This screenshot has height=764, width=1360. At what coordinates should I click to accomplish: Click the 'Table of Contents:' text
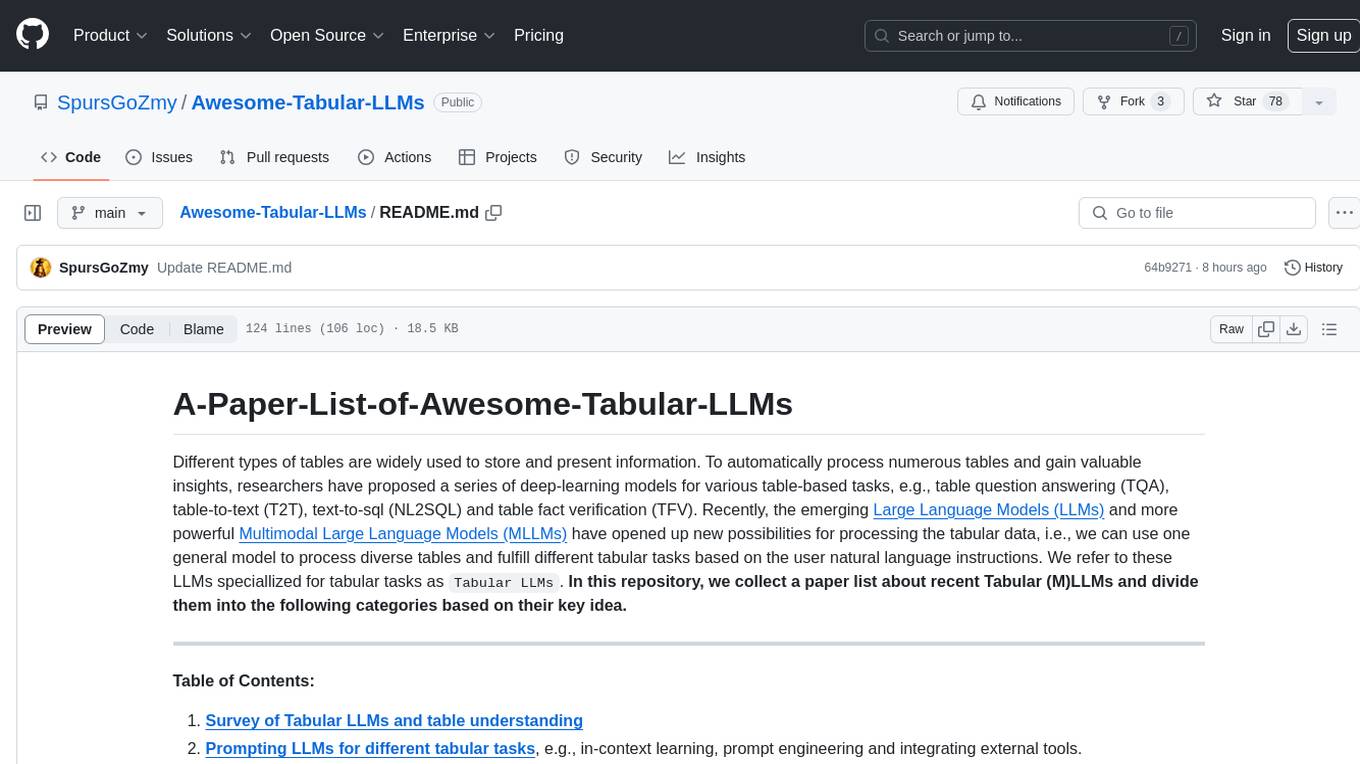[244, 681]
